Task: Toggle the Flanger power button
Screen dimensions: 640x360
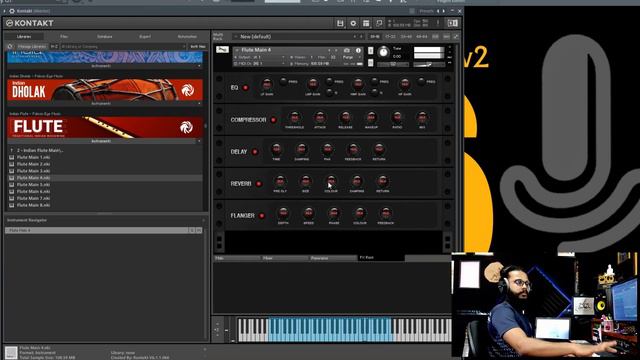Action: pos(262,216)
